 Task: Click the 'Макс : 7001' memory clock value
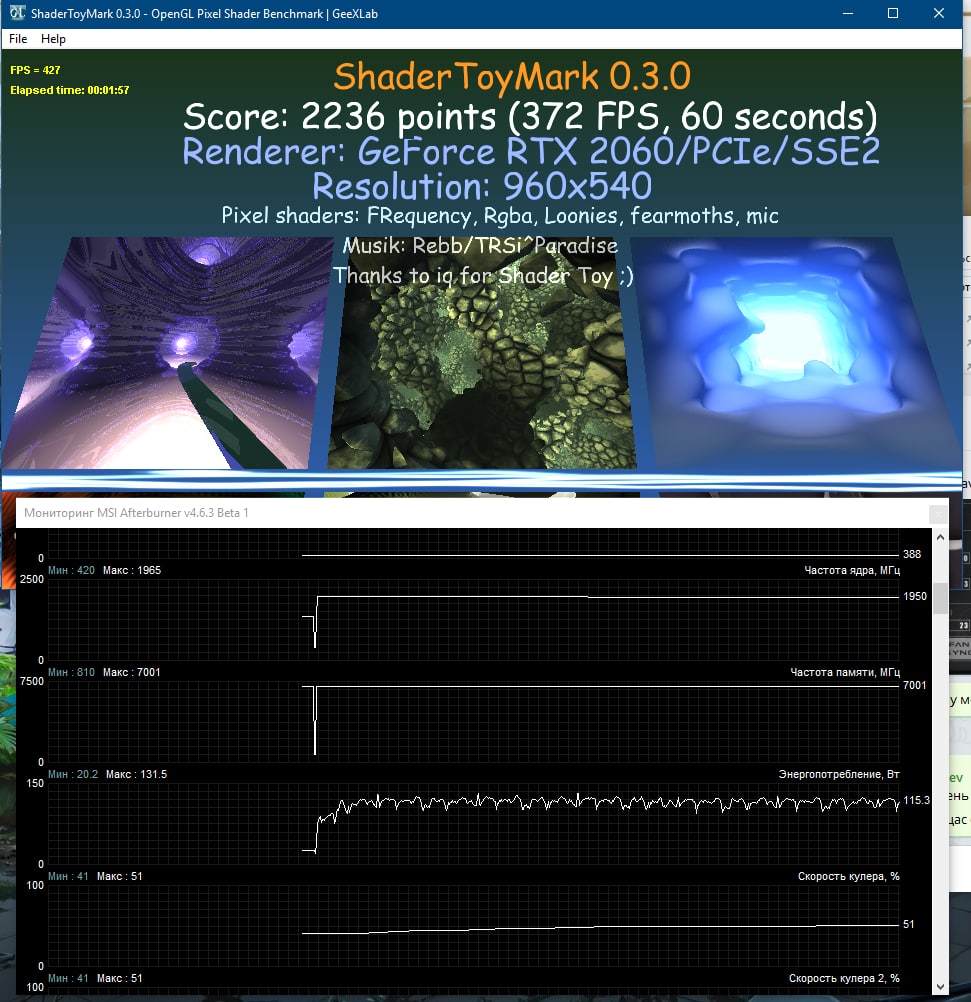[x=132, y=672]
